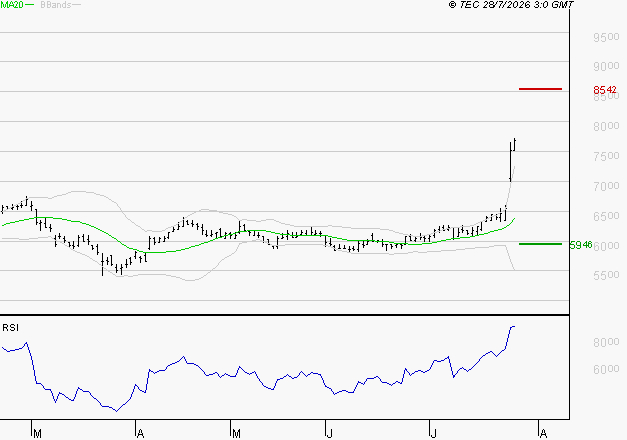The image size is (627, 440).
Task: Click the first M month marker
Action: [x=37, y=434]
